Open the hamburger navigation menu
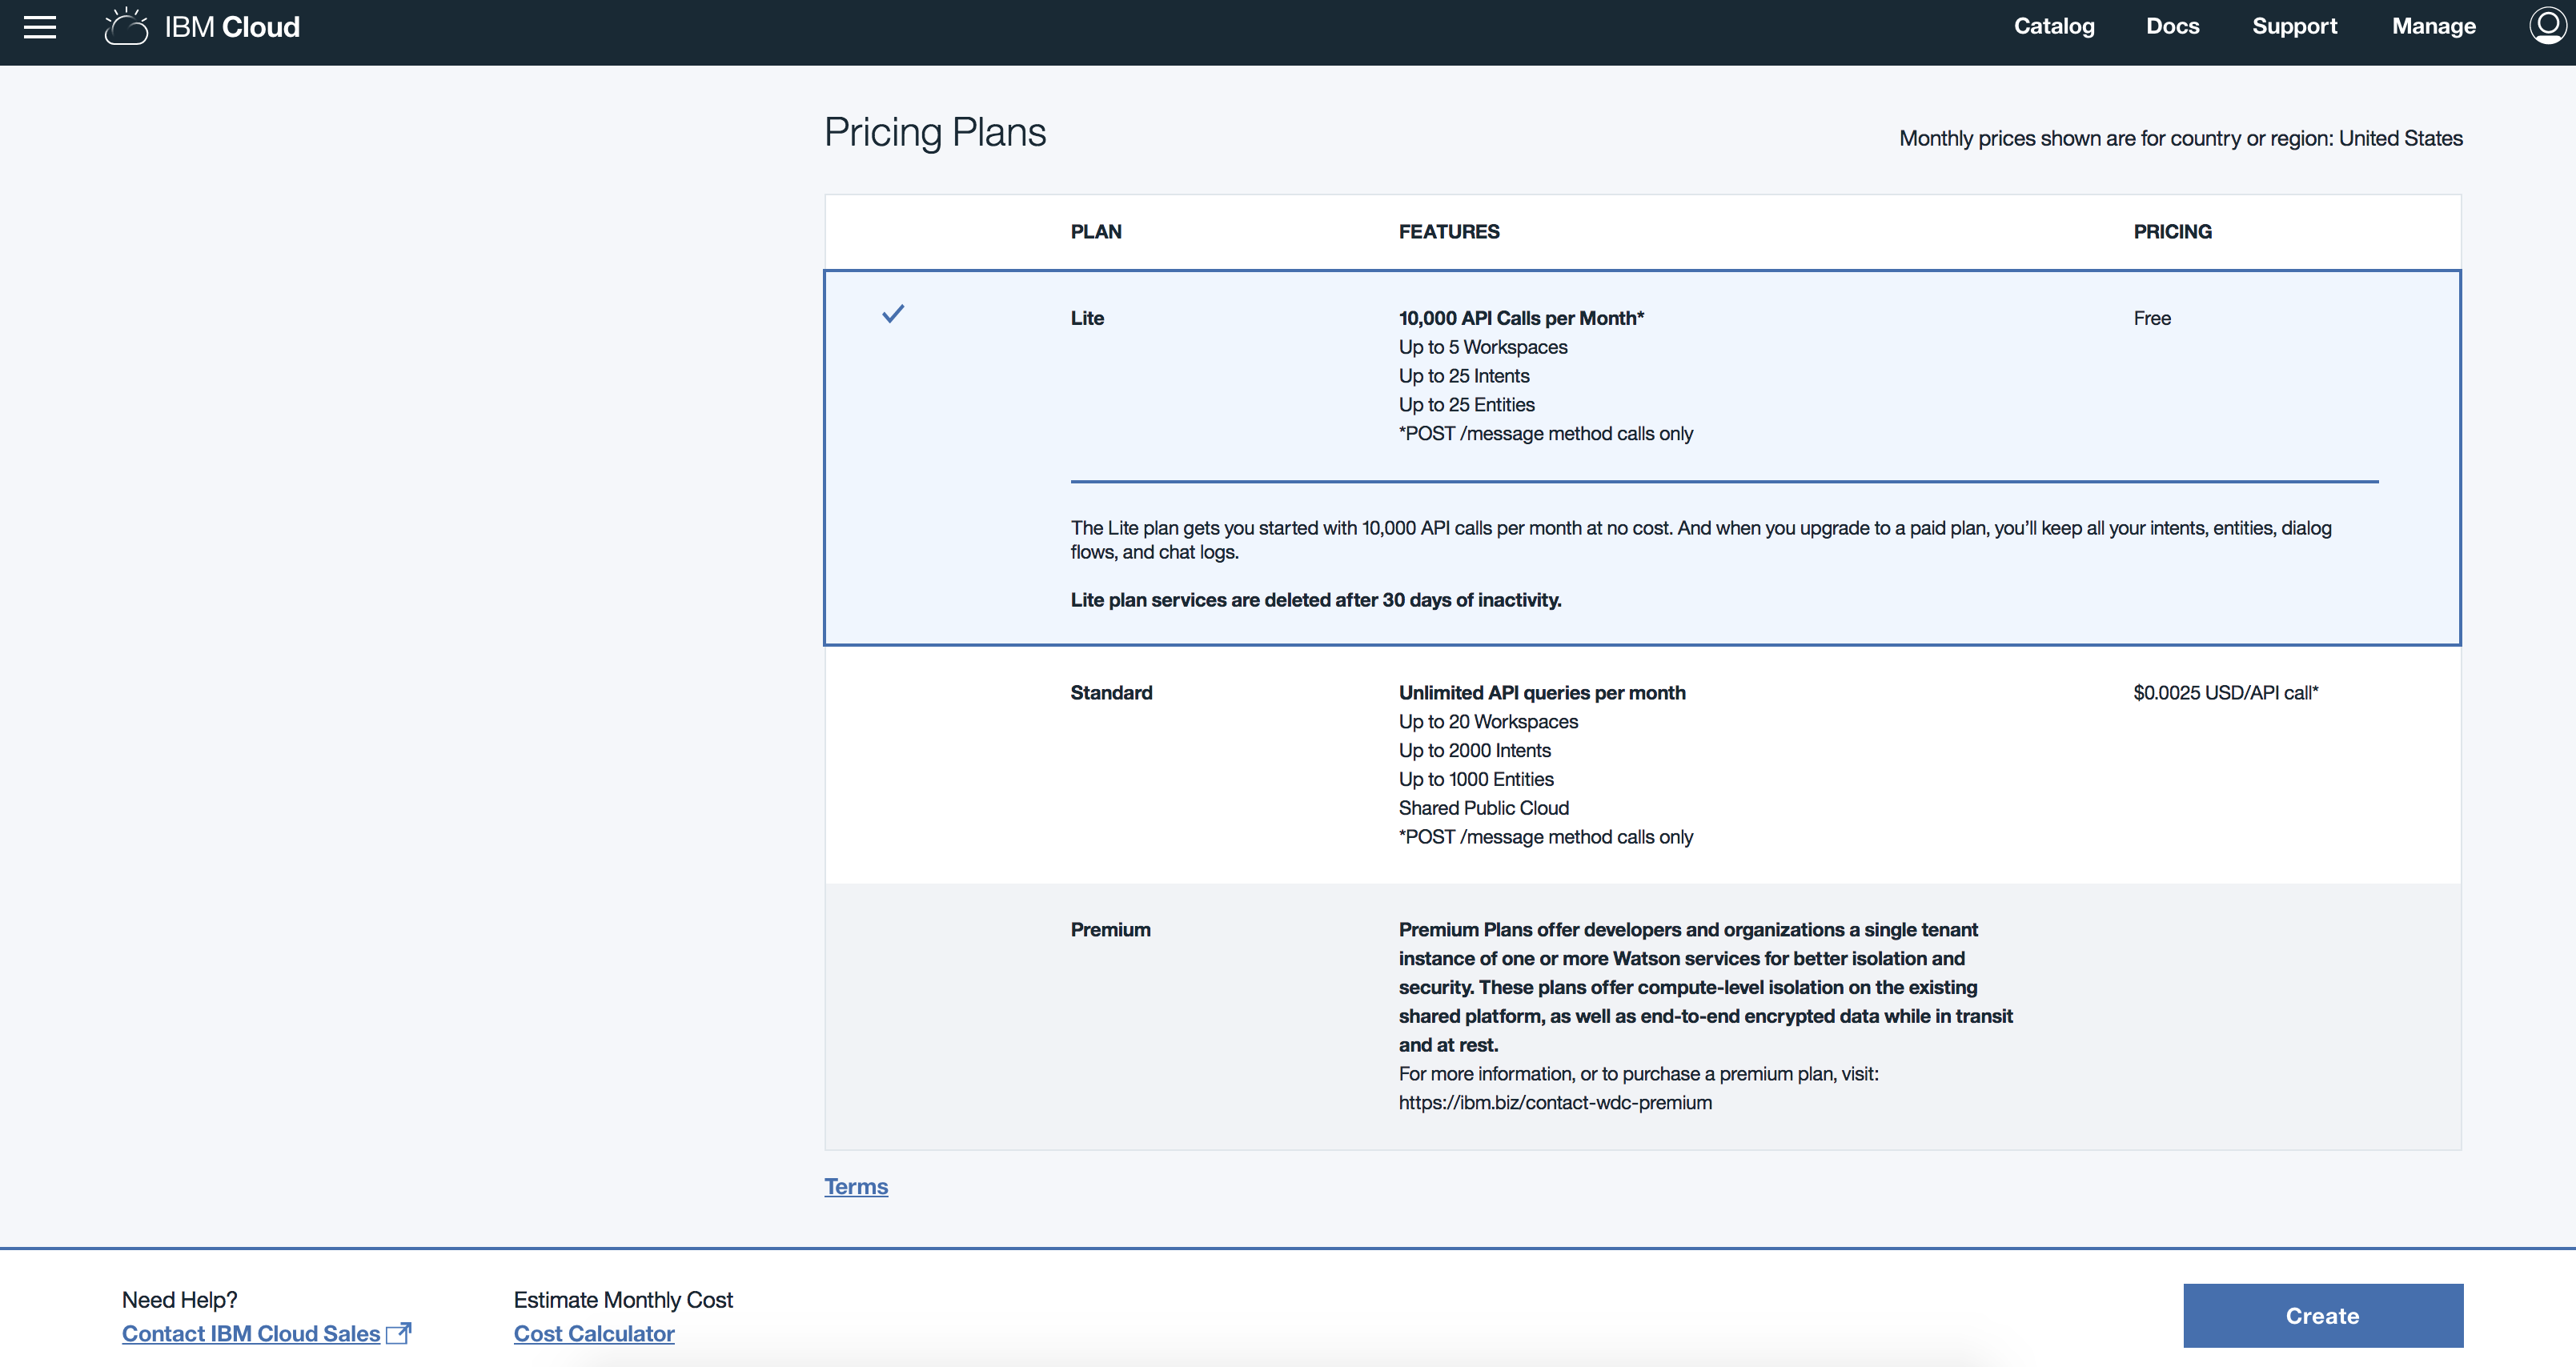This screenshot has width=2576, height=1367. [x=40, y=27]
